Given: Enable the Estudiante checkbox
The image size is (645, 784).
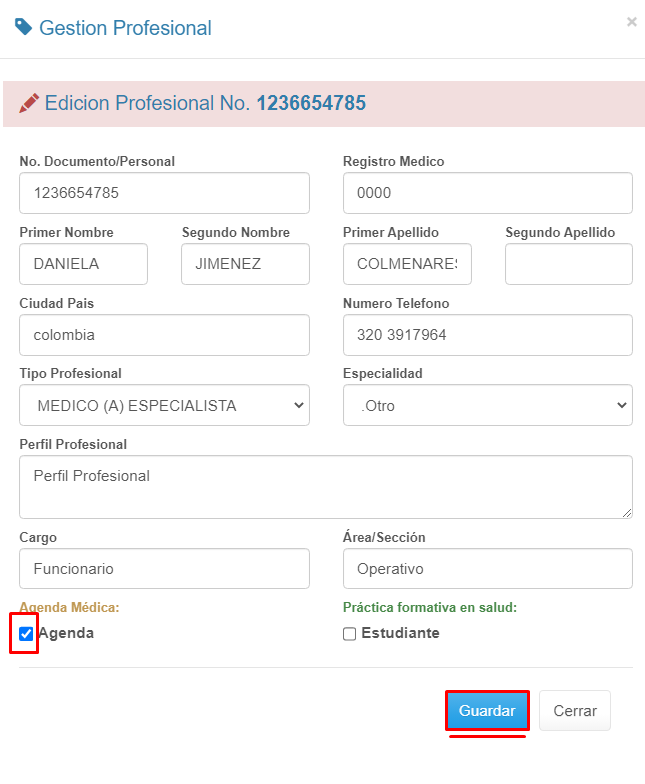Looking at the screenshot, I should click(349, 634).
